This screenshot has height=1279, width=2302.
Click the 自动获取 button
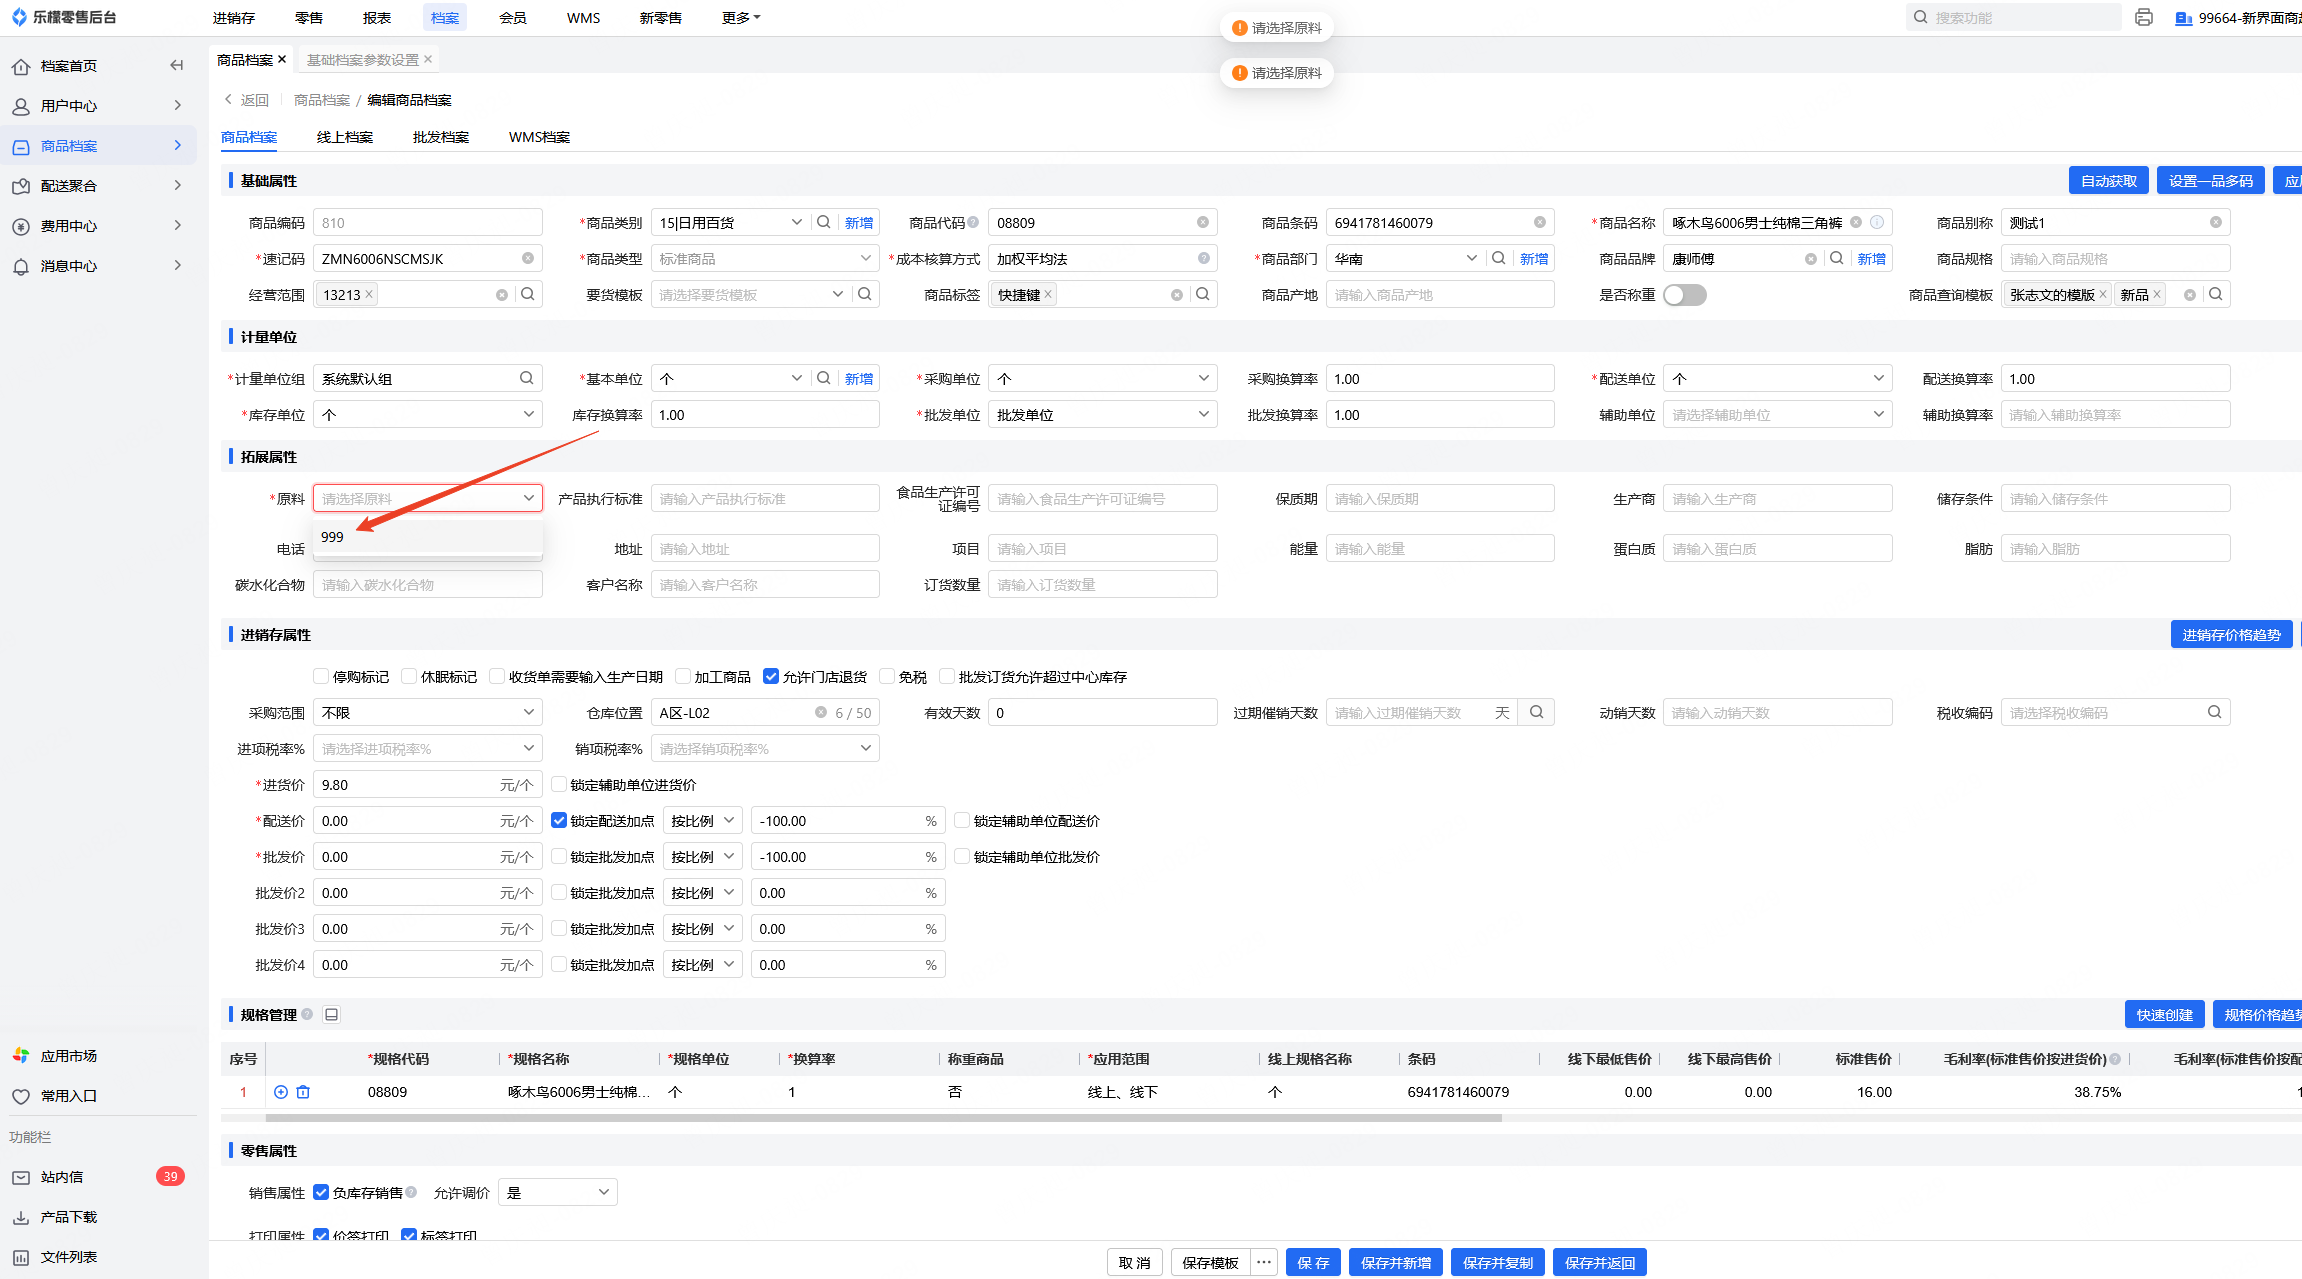click(x=2108, y=180)
